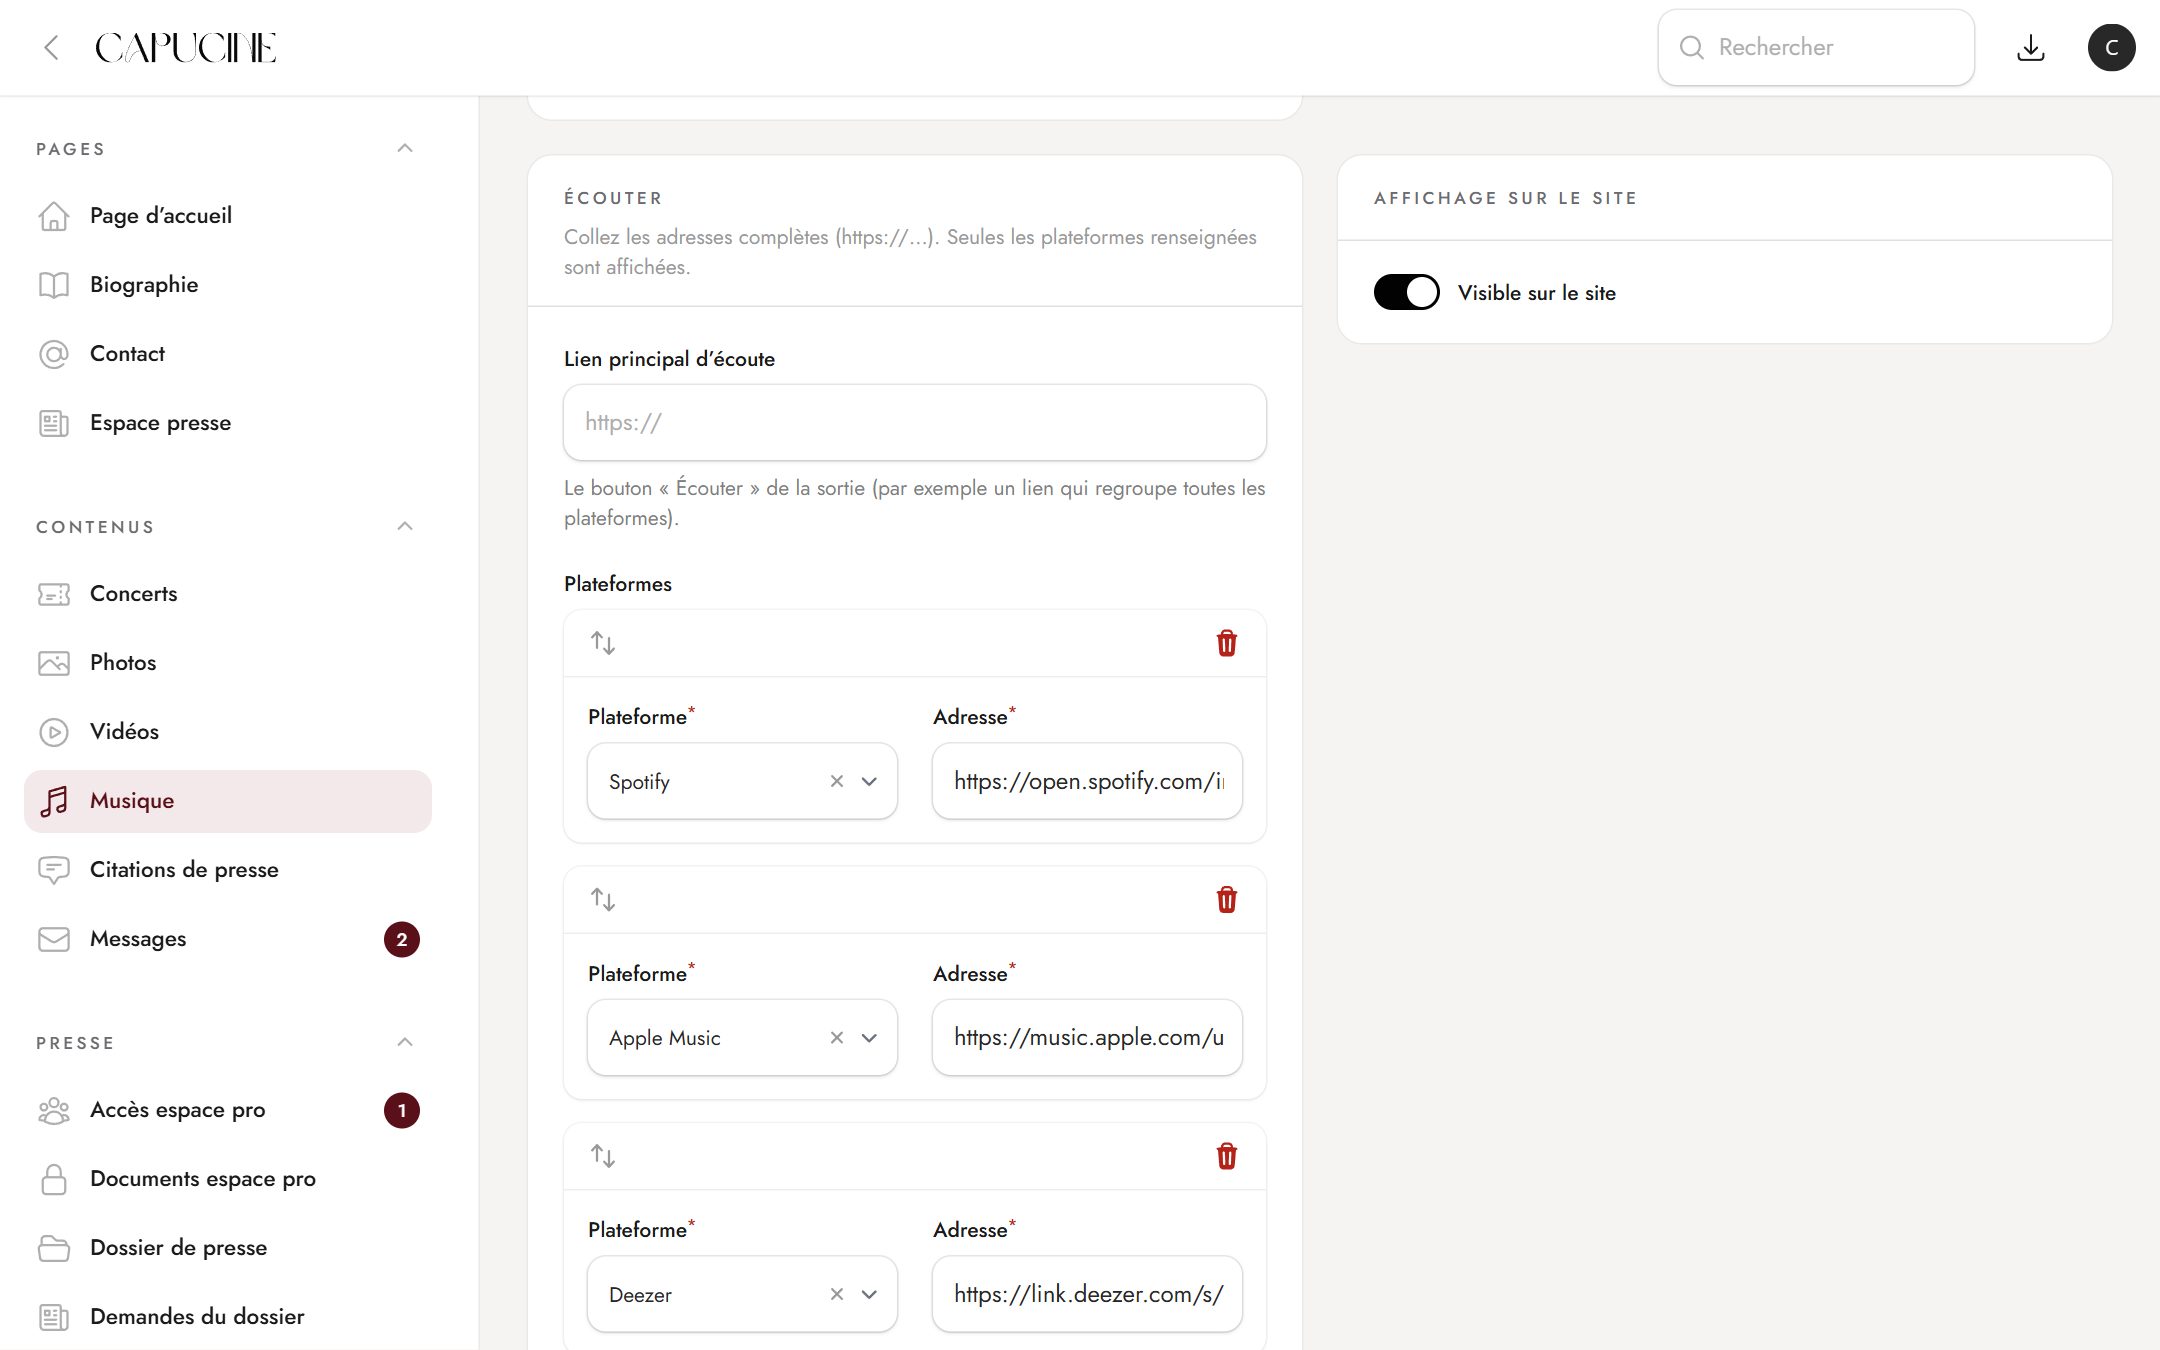The height and width of the screenshot is (1350, 2160).
Task: Open Espace presse page
Action: [x=228, y=423]
